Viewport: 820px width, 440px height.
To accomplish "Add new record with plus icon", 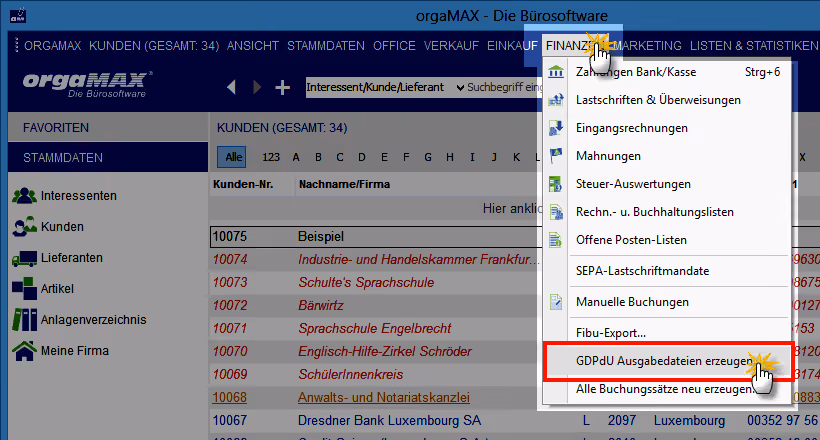I will click(x=282, y=87).
